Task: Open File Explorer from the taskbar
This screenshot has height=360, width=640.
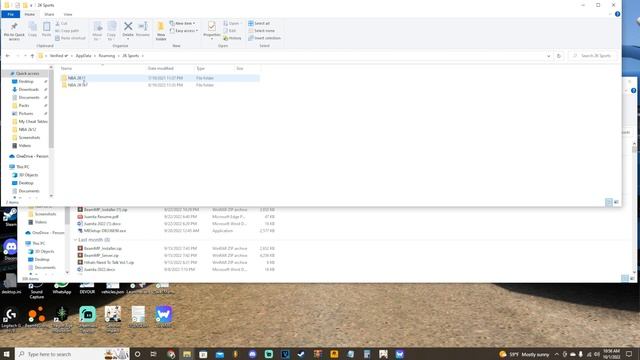Action: [187, 354]
